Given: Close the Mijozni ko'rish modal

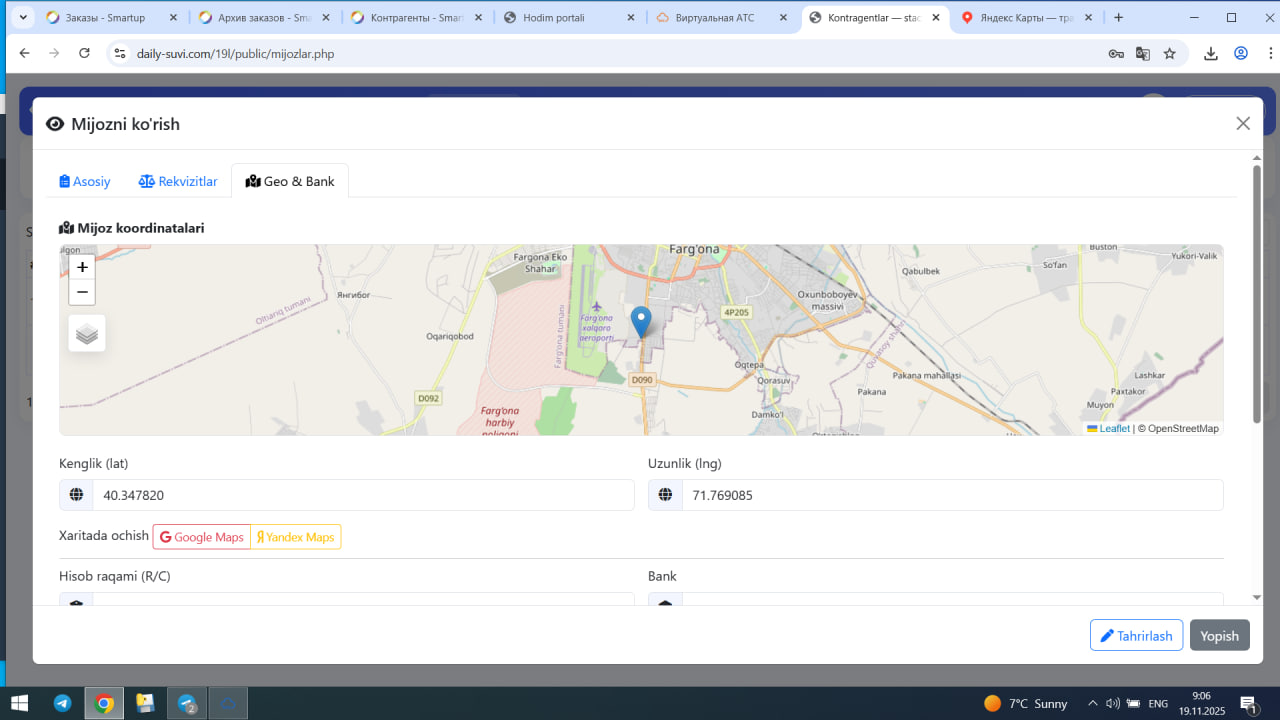Looking at the screenshot, I should pyautogui.click(x=1242, y=124).
